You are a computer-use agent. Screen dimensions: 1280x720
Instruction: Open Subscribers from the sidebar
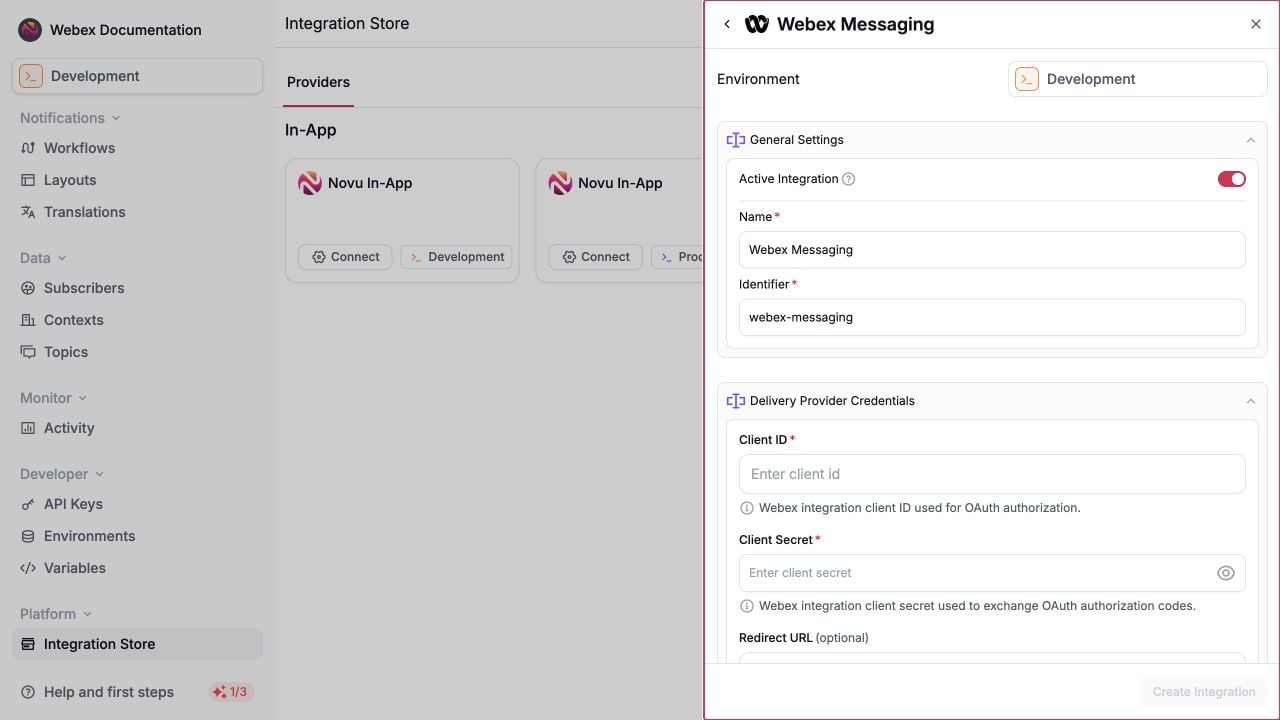138,288
